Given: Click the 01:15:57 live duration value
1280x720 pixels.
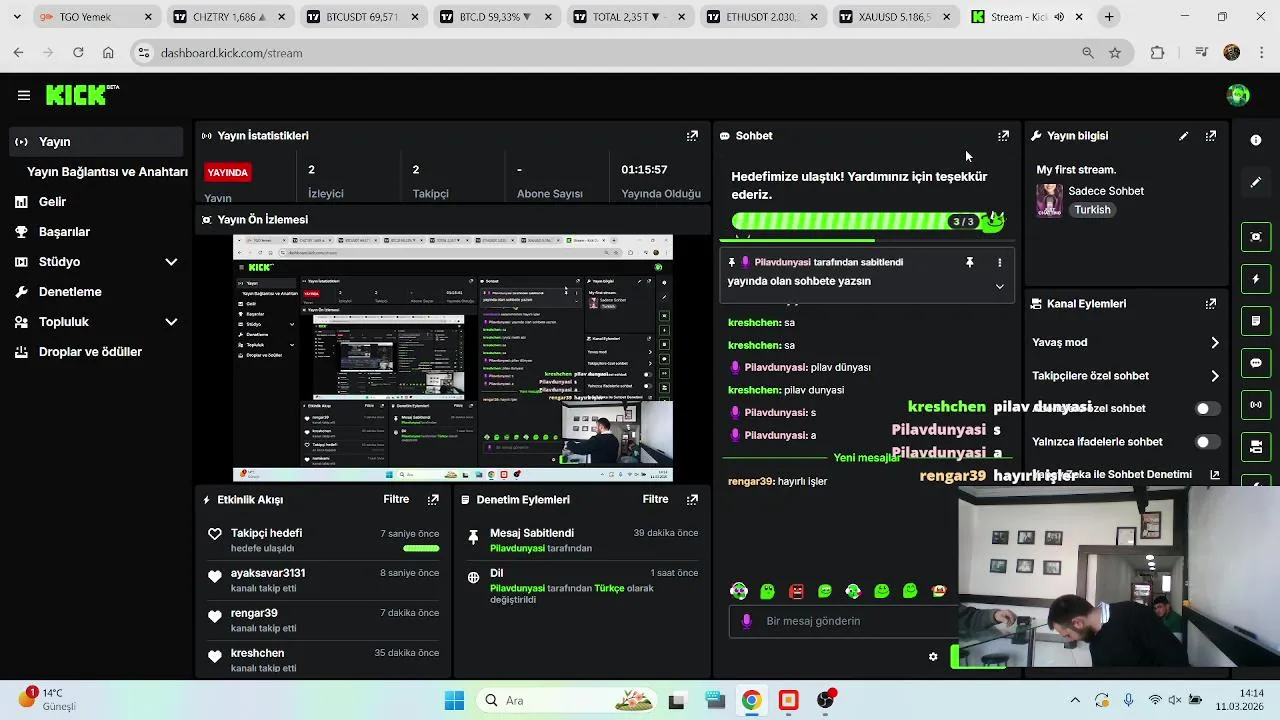Looking at the screenshot, I should tap(644, 170).
